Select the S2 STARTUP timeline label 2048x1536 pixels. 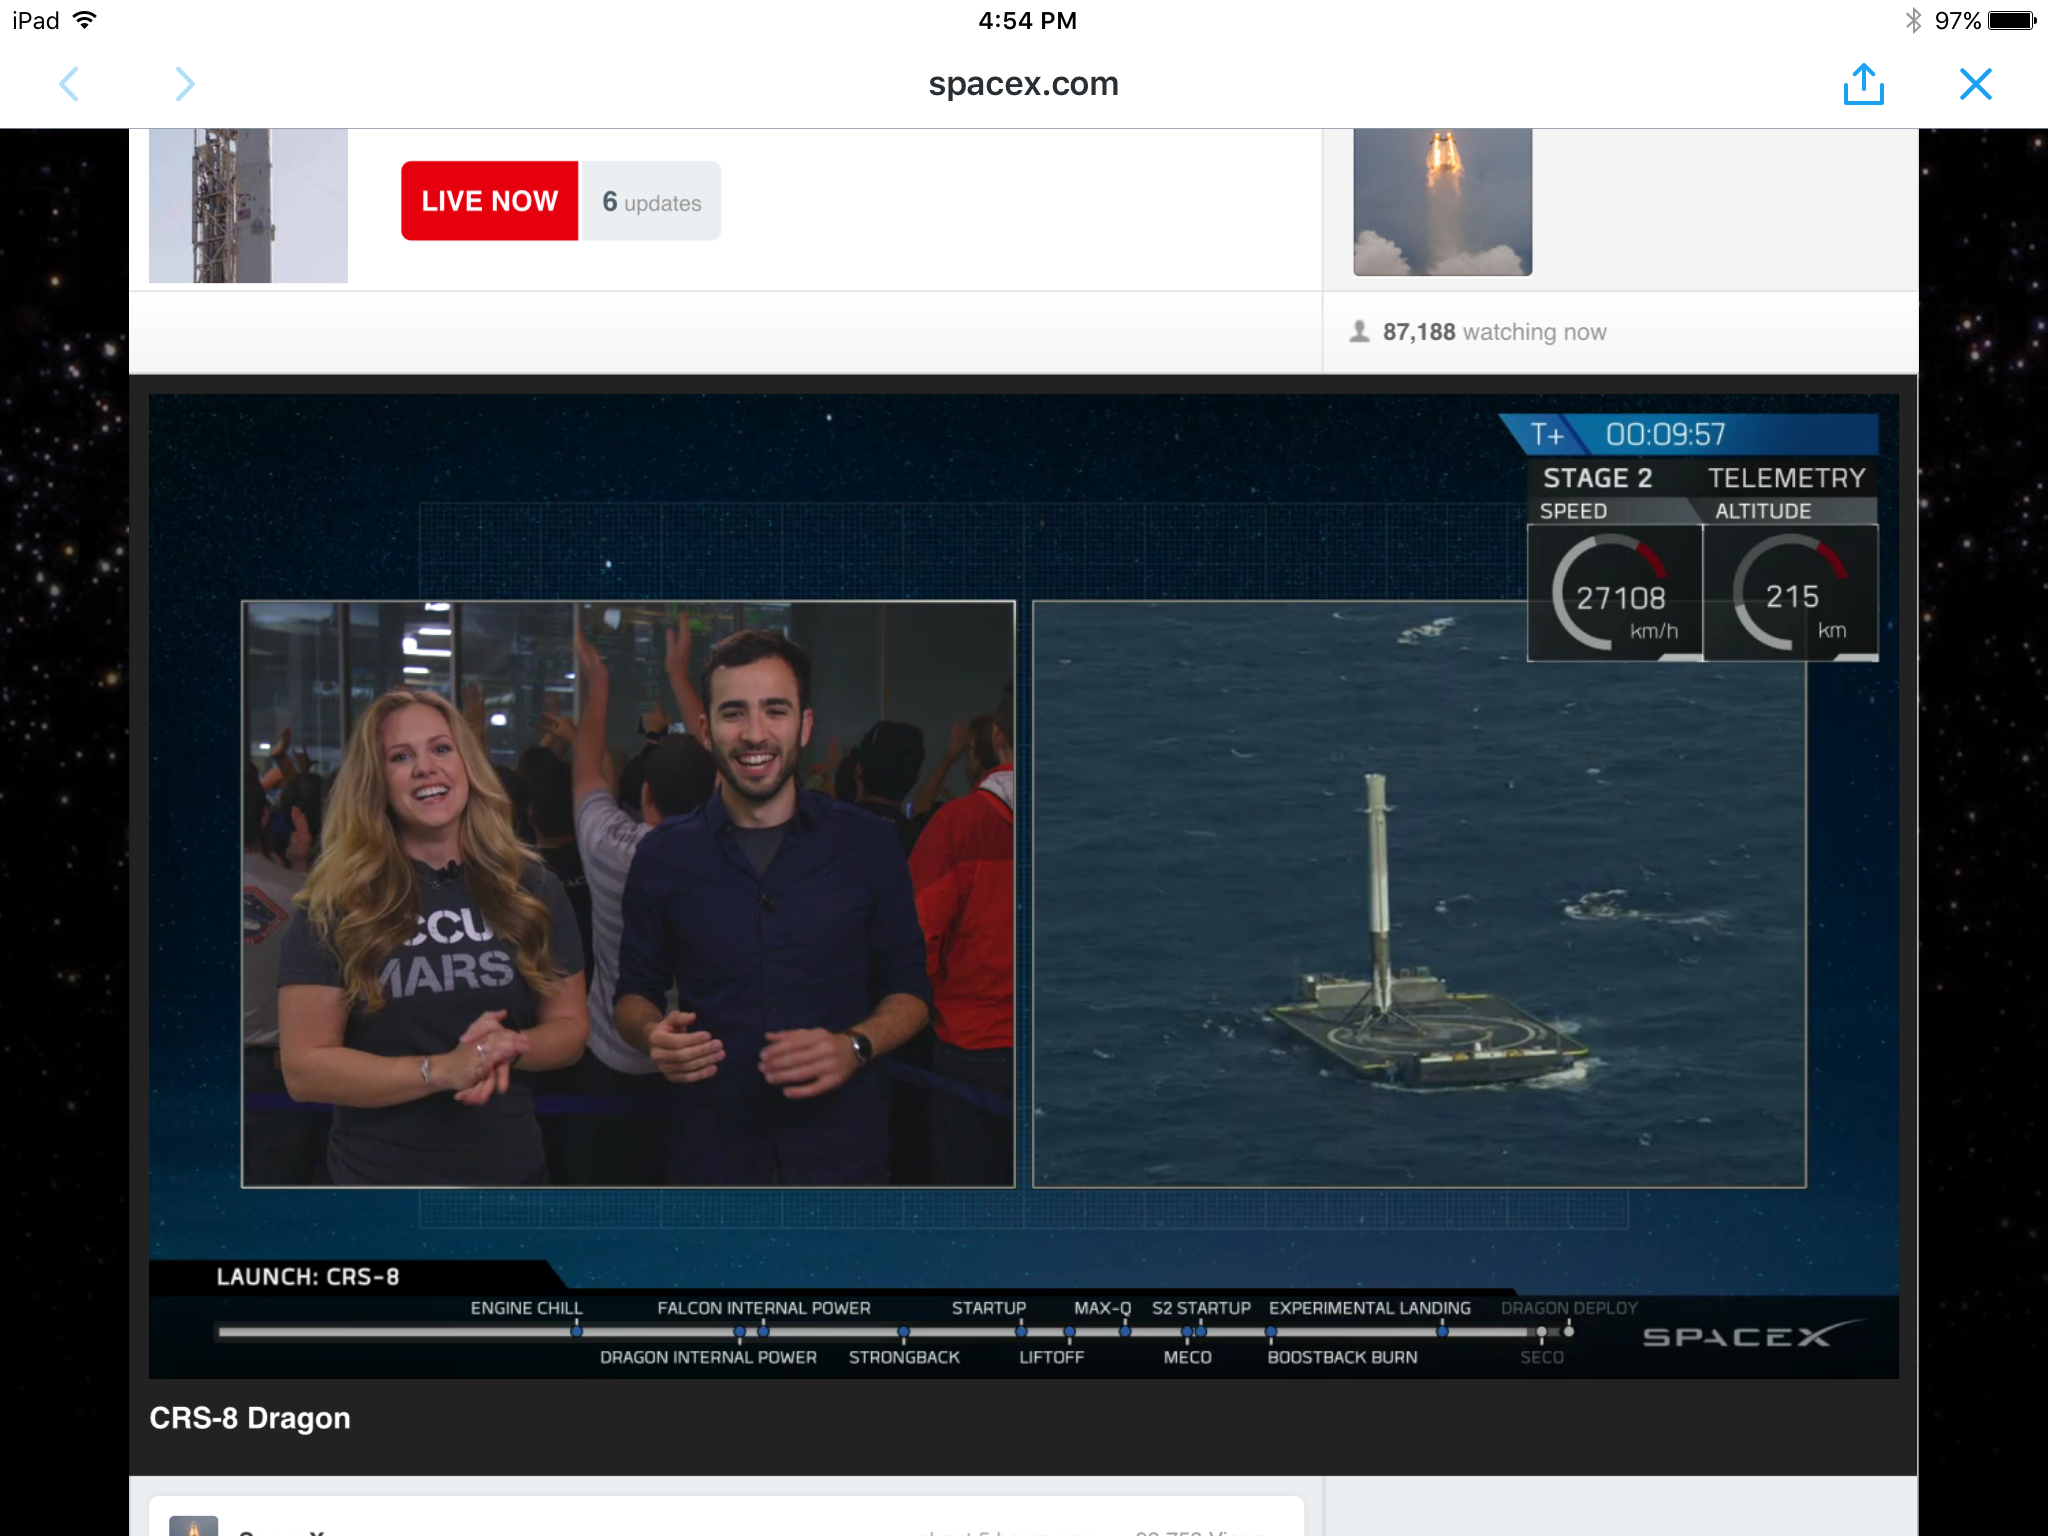pos(1201,1308)
